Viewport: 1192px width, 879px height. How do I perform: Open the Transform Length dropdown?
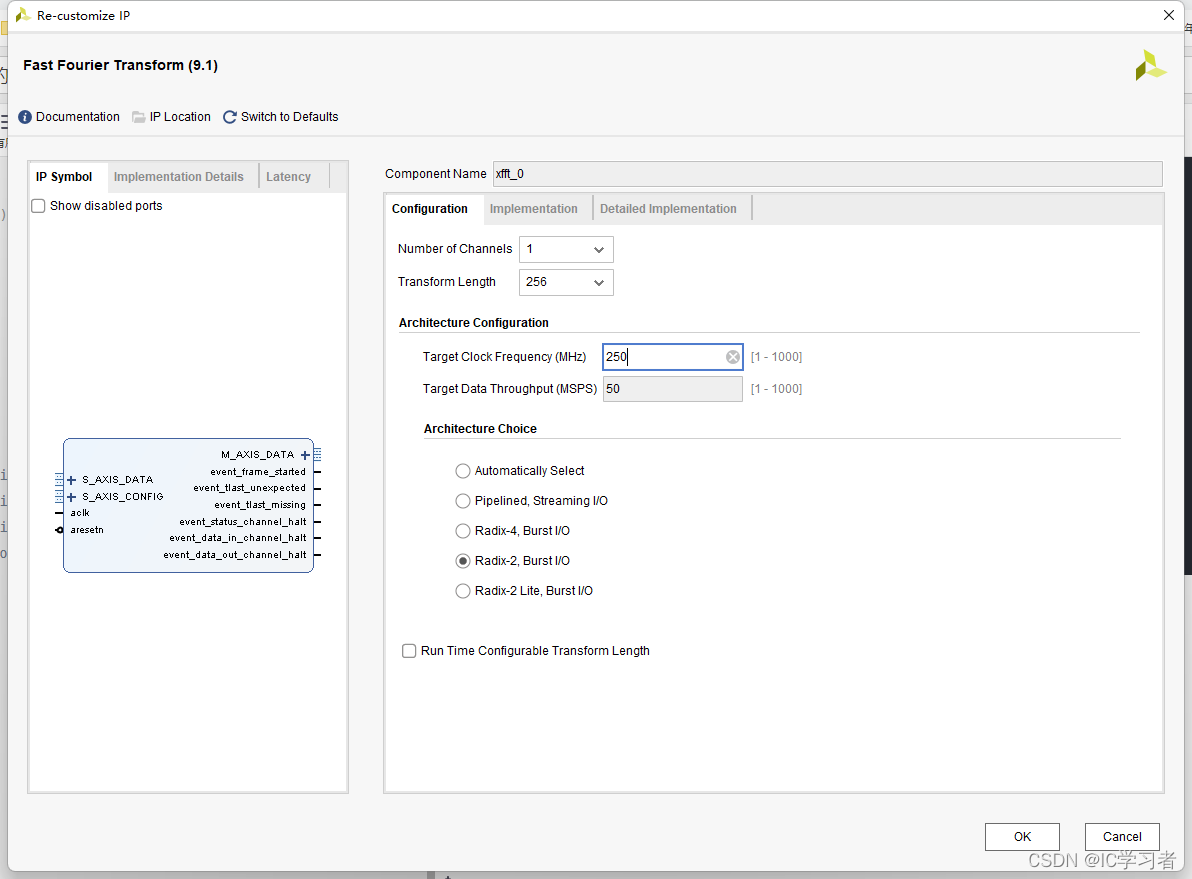[x=566, y=282]
